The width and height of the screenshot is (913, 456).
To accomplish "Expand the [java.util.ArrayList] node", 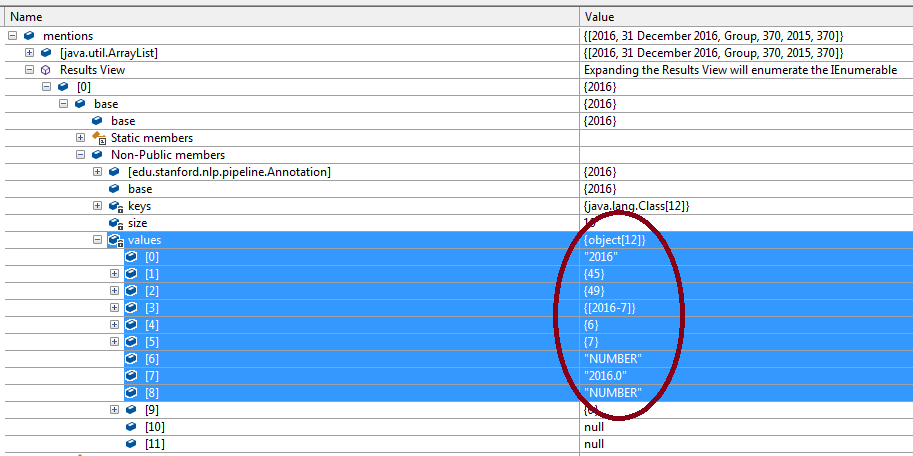I will coord(29,53).
